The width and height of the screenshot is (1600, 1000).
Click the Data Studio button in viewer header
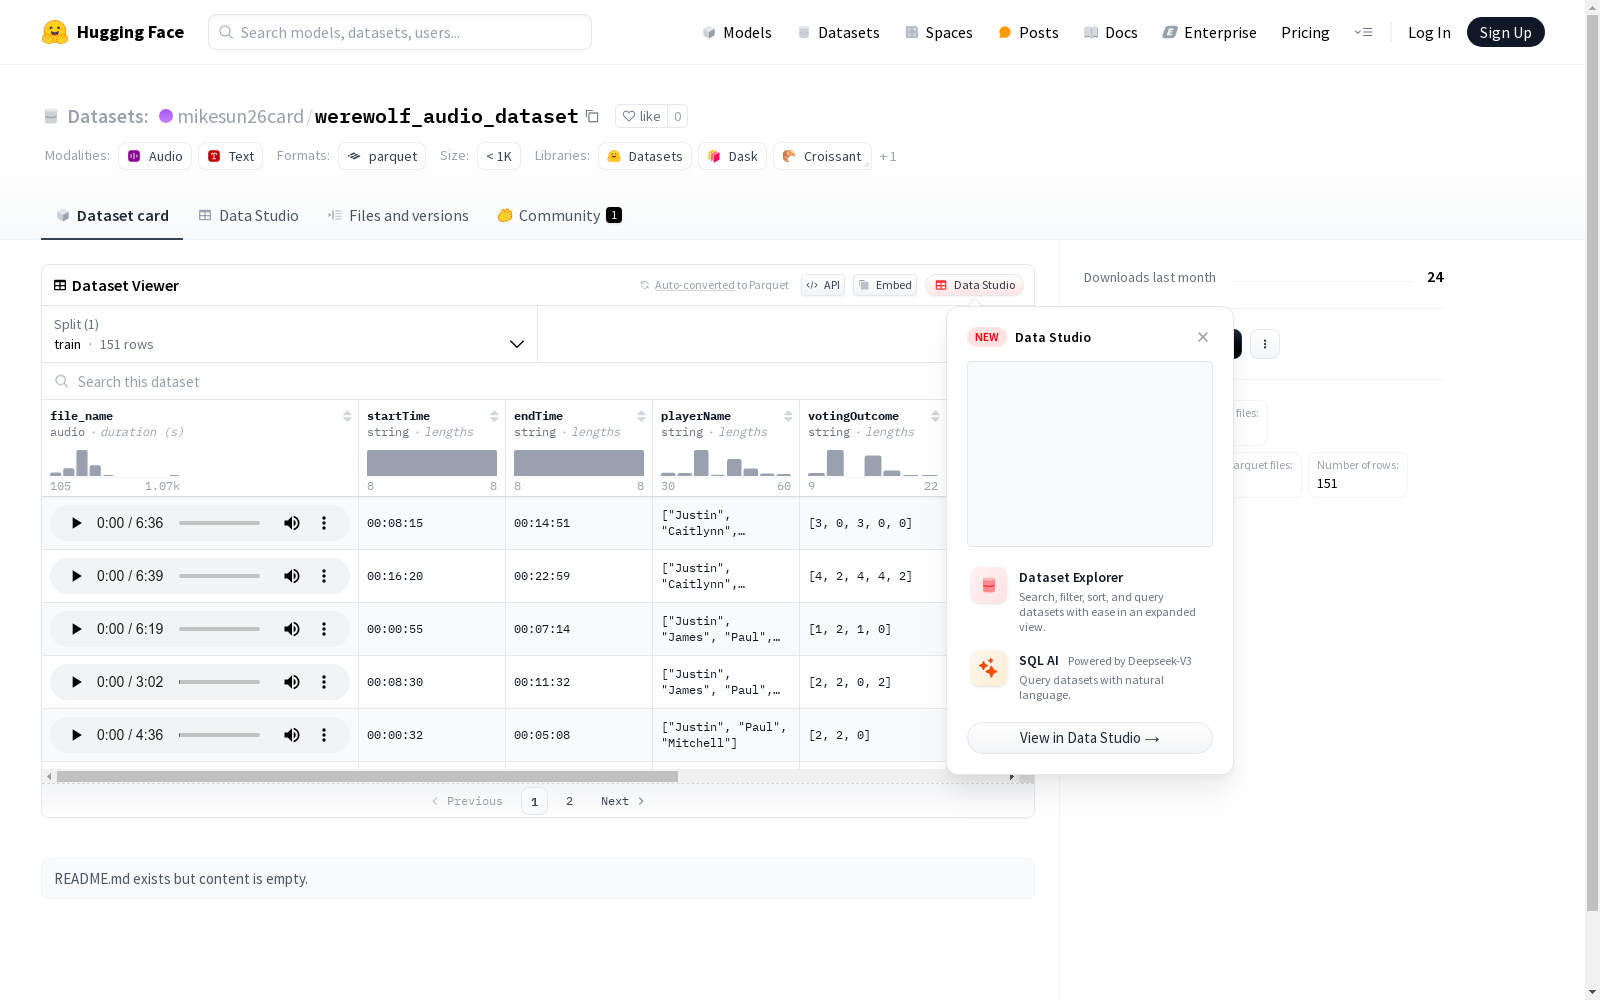pyautogui.click(x=975, y=285)
